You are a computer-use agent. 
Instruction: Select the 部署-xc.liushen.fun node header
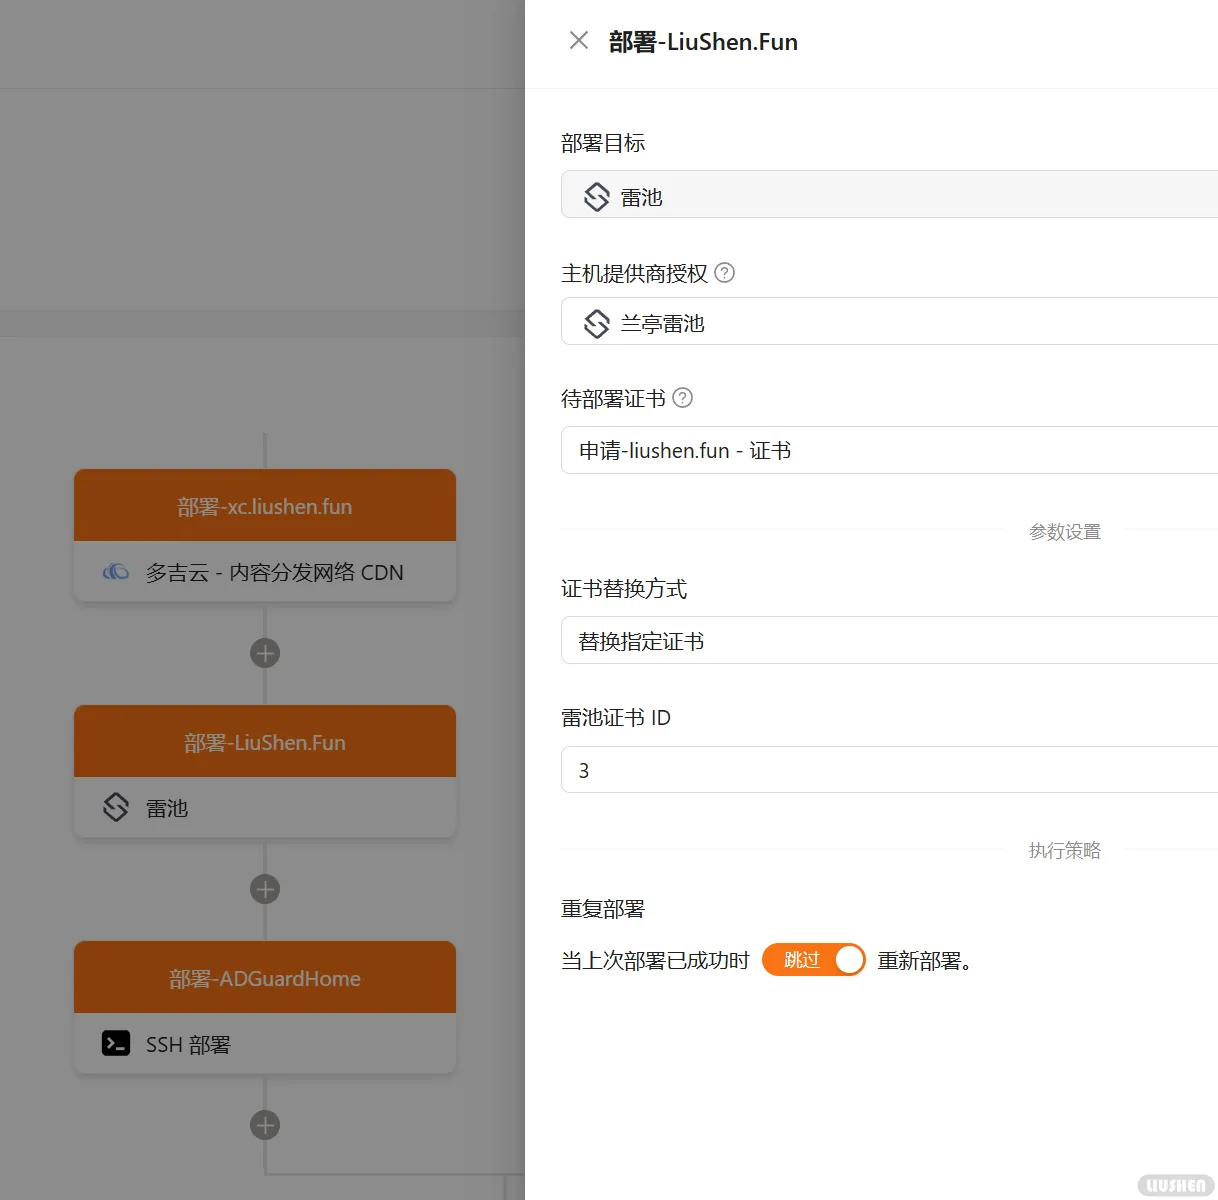click(x=265, y=506)
